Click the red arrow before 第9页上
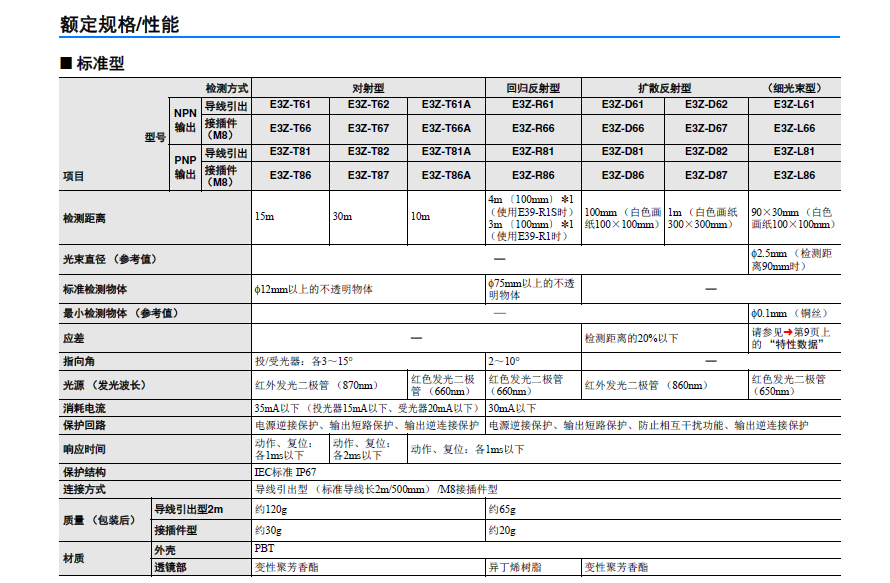 click(x=788, y=332)
